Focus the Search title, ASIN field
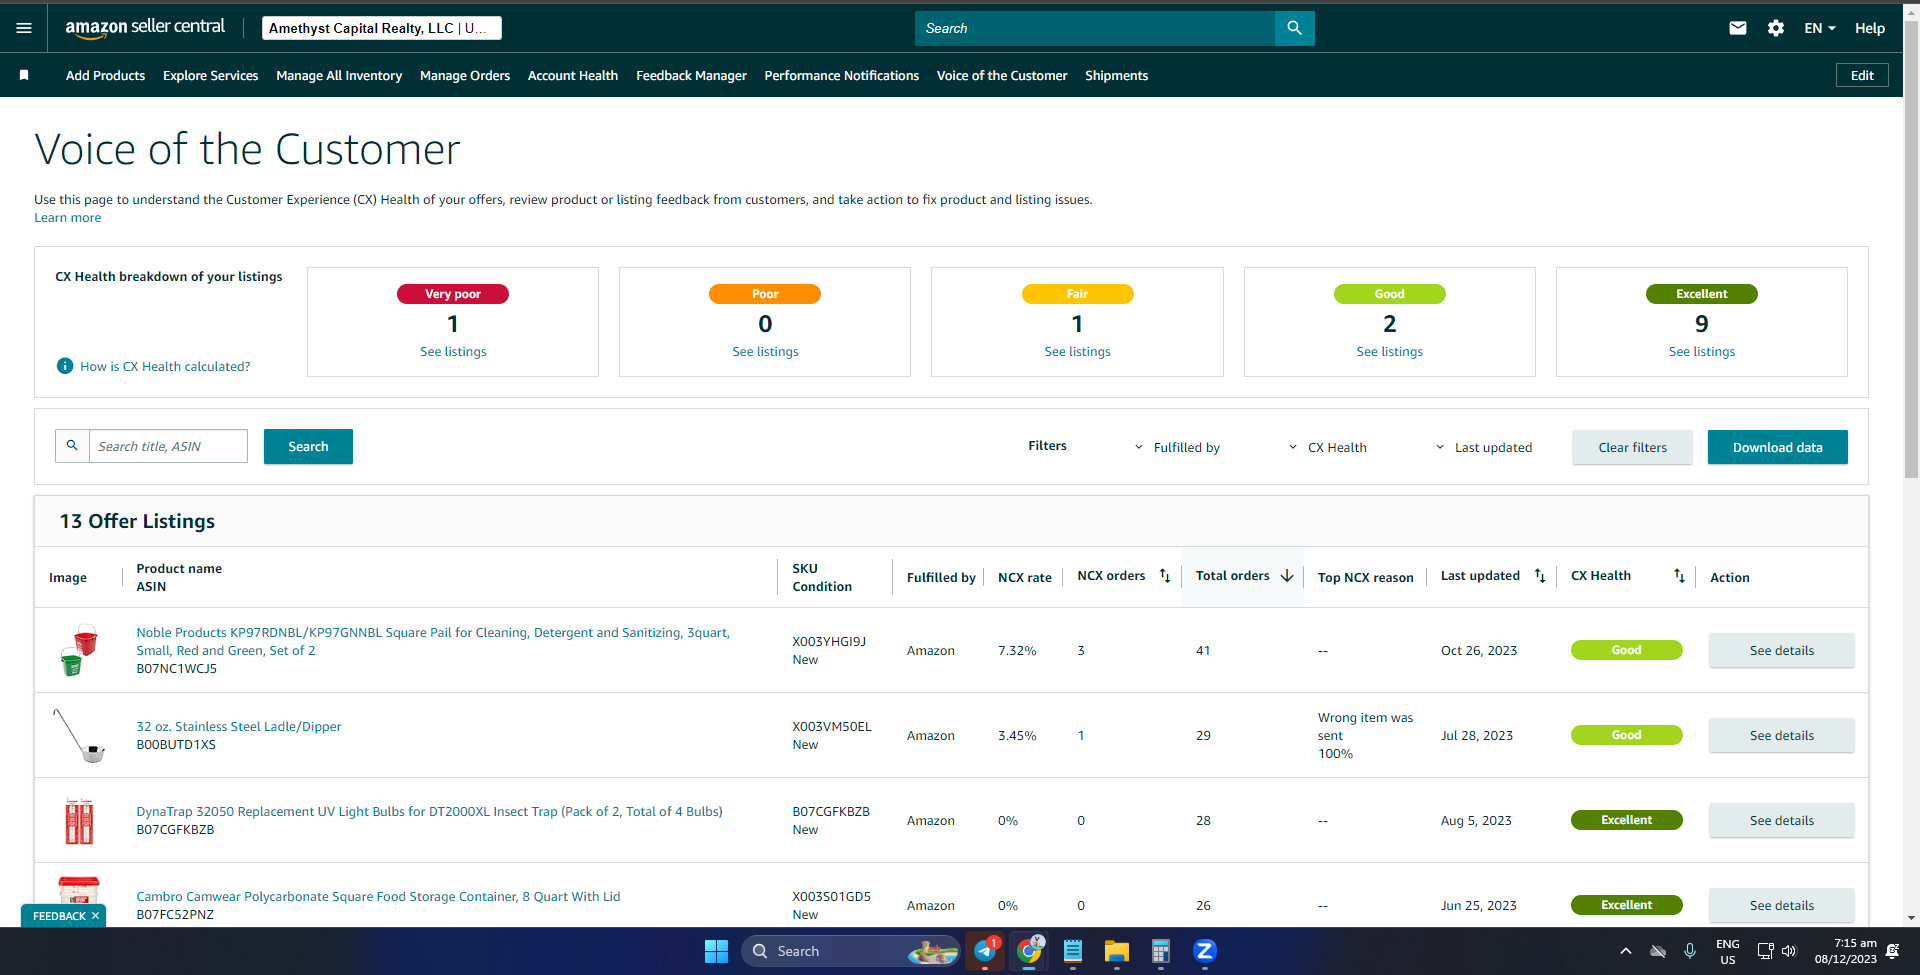 pos(168,446)
